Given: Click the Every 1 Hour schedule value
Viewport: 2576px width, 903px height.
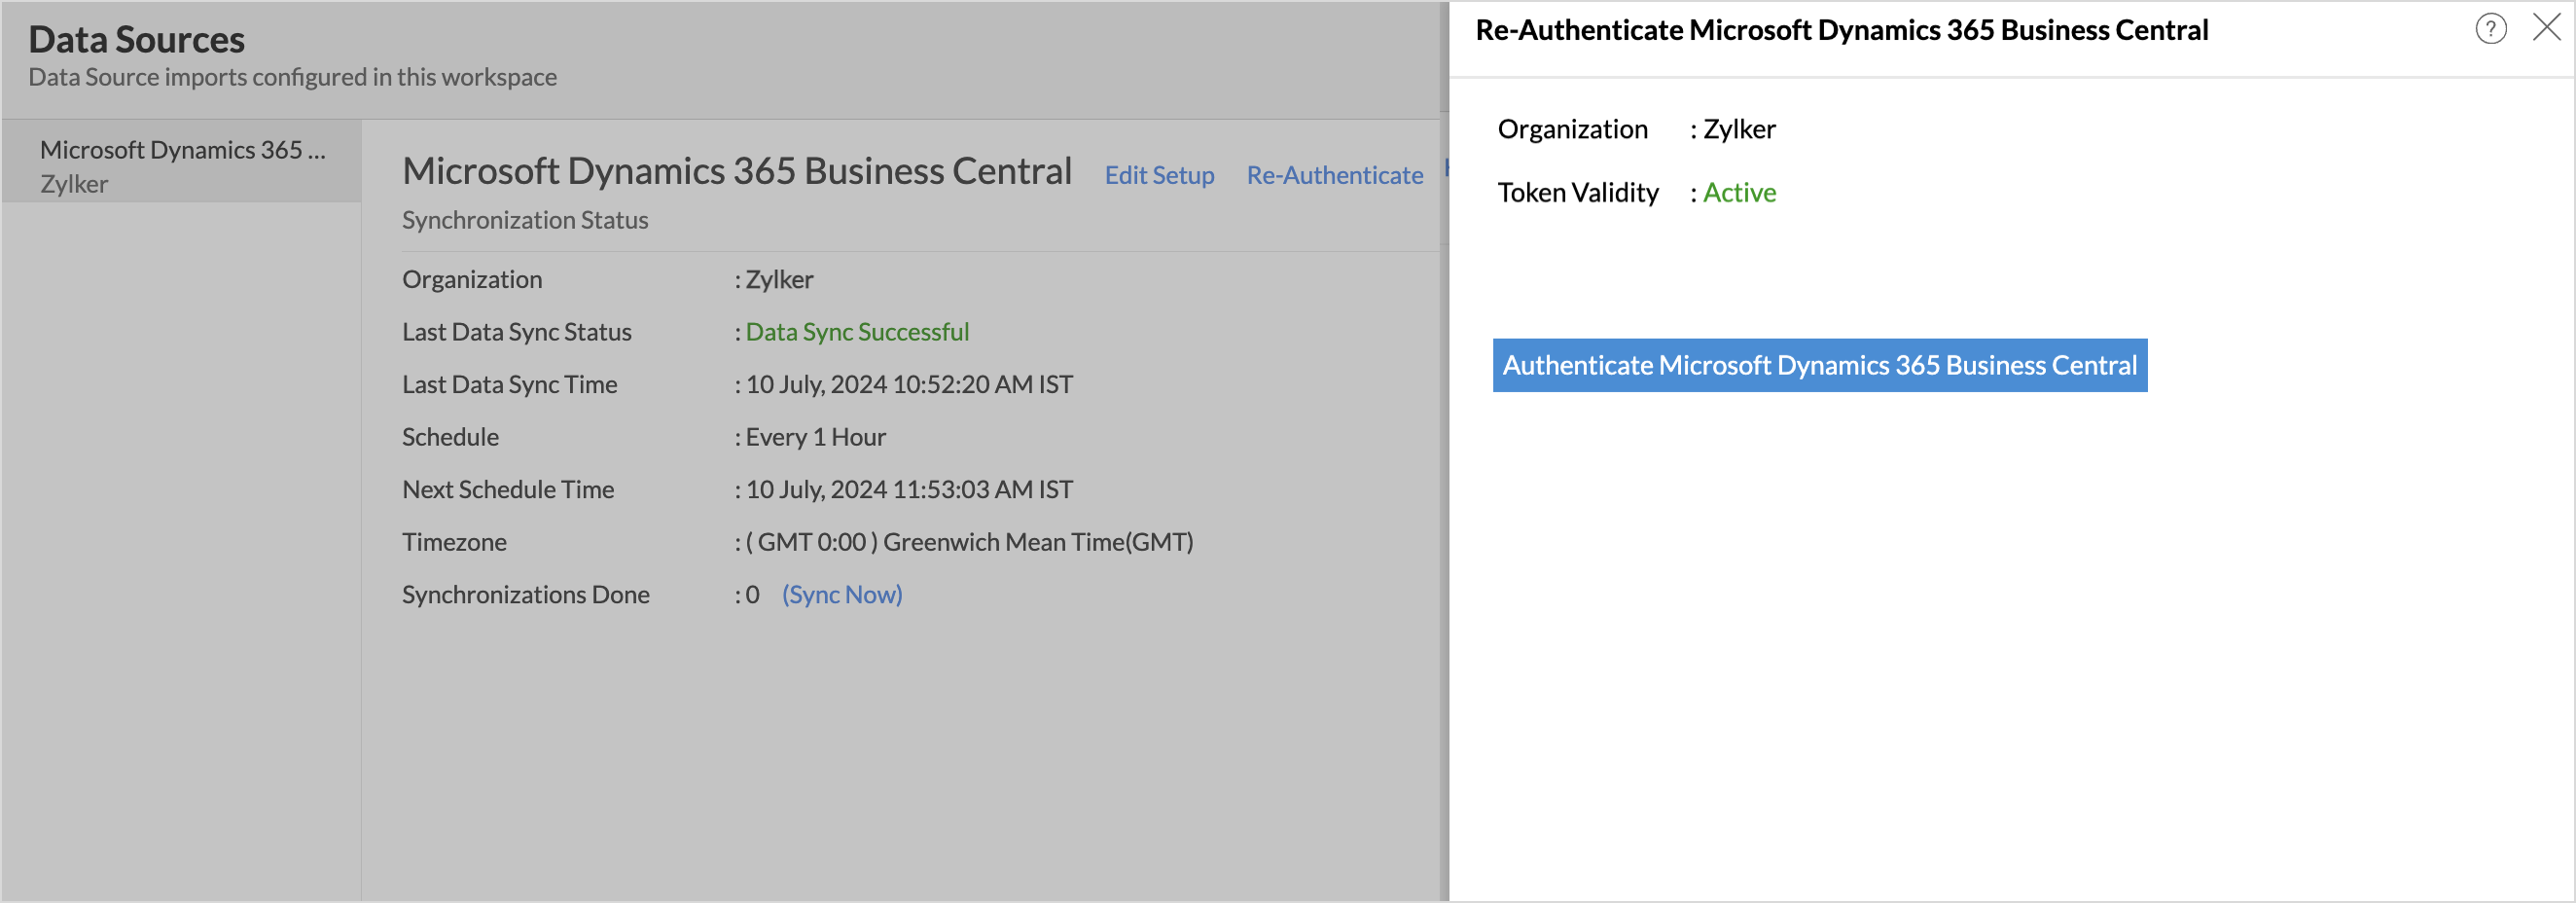Looking at the screenshot, I should (815, 437).
